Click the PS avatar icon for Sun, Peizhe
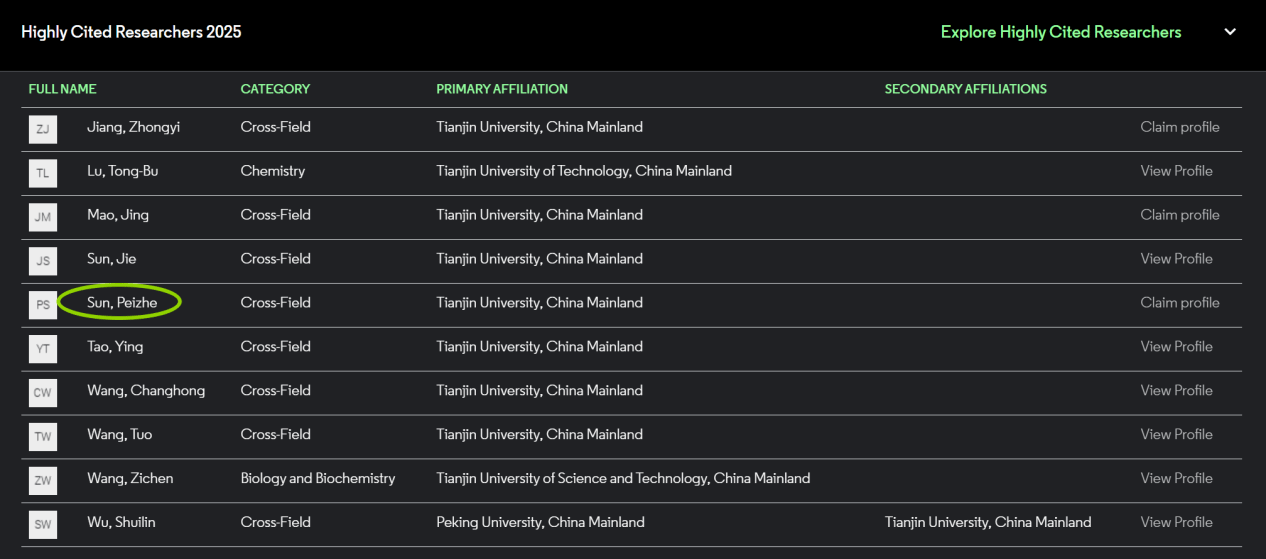This screenshot has width=1266, height=559. (42, 305)
